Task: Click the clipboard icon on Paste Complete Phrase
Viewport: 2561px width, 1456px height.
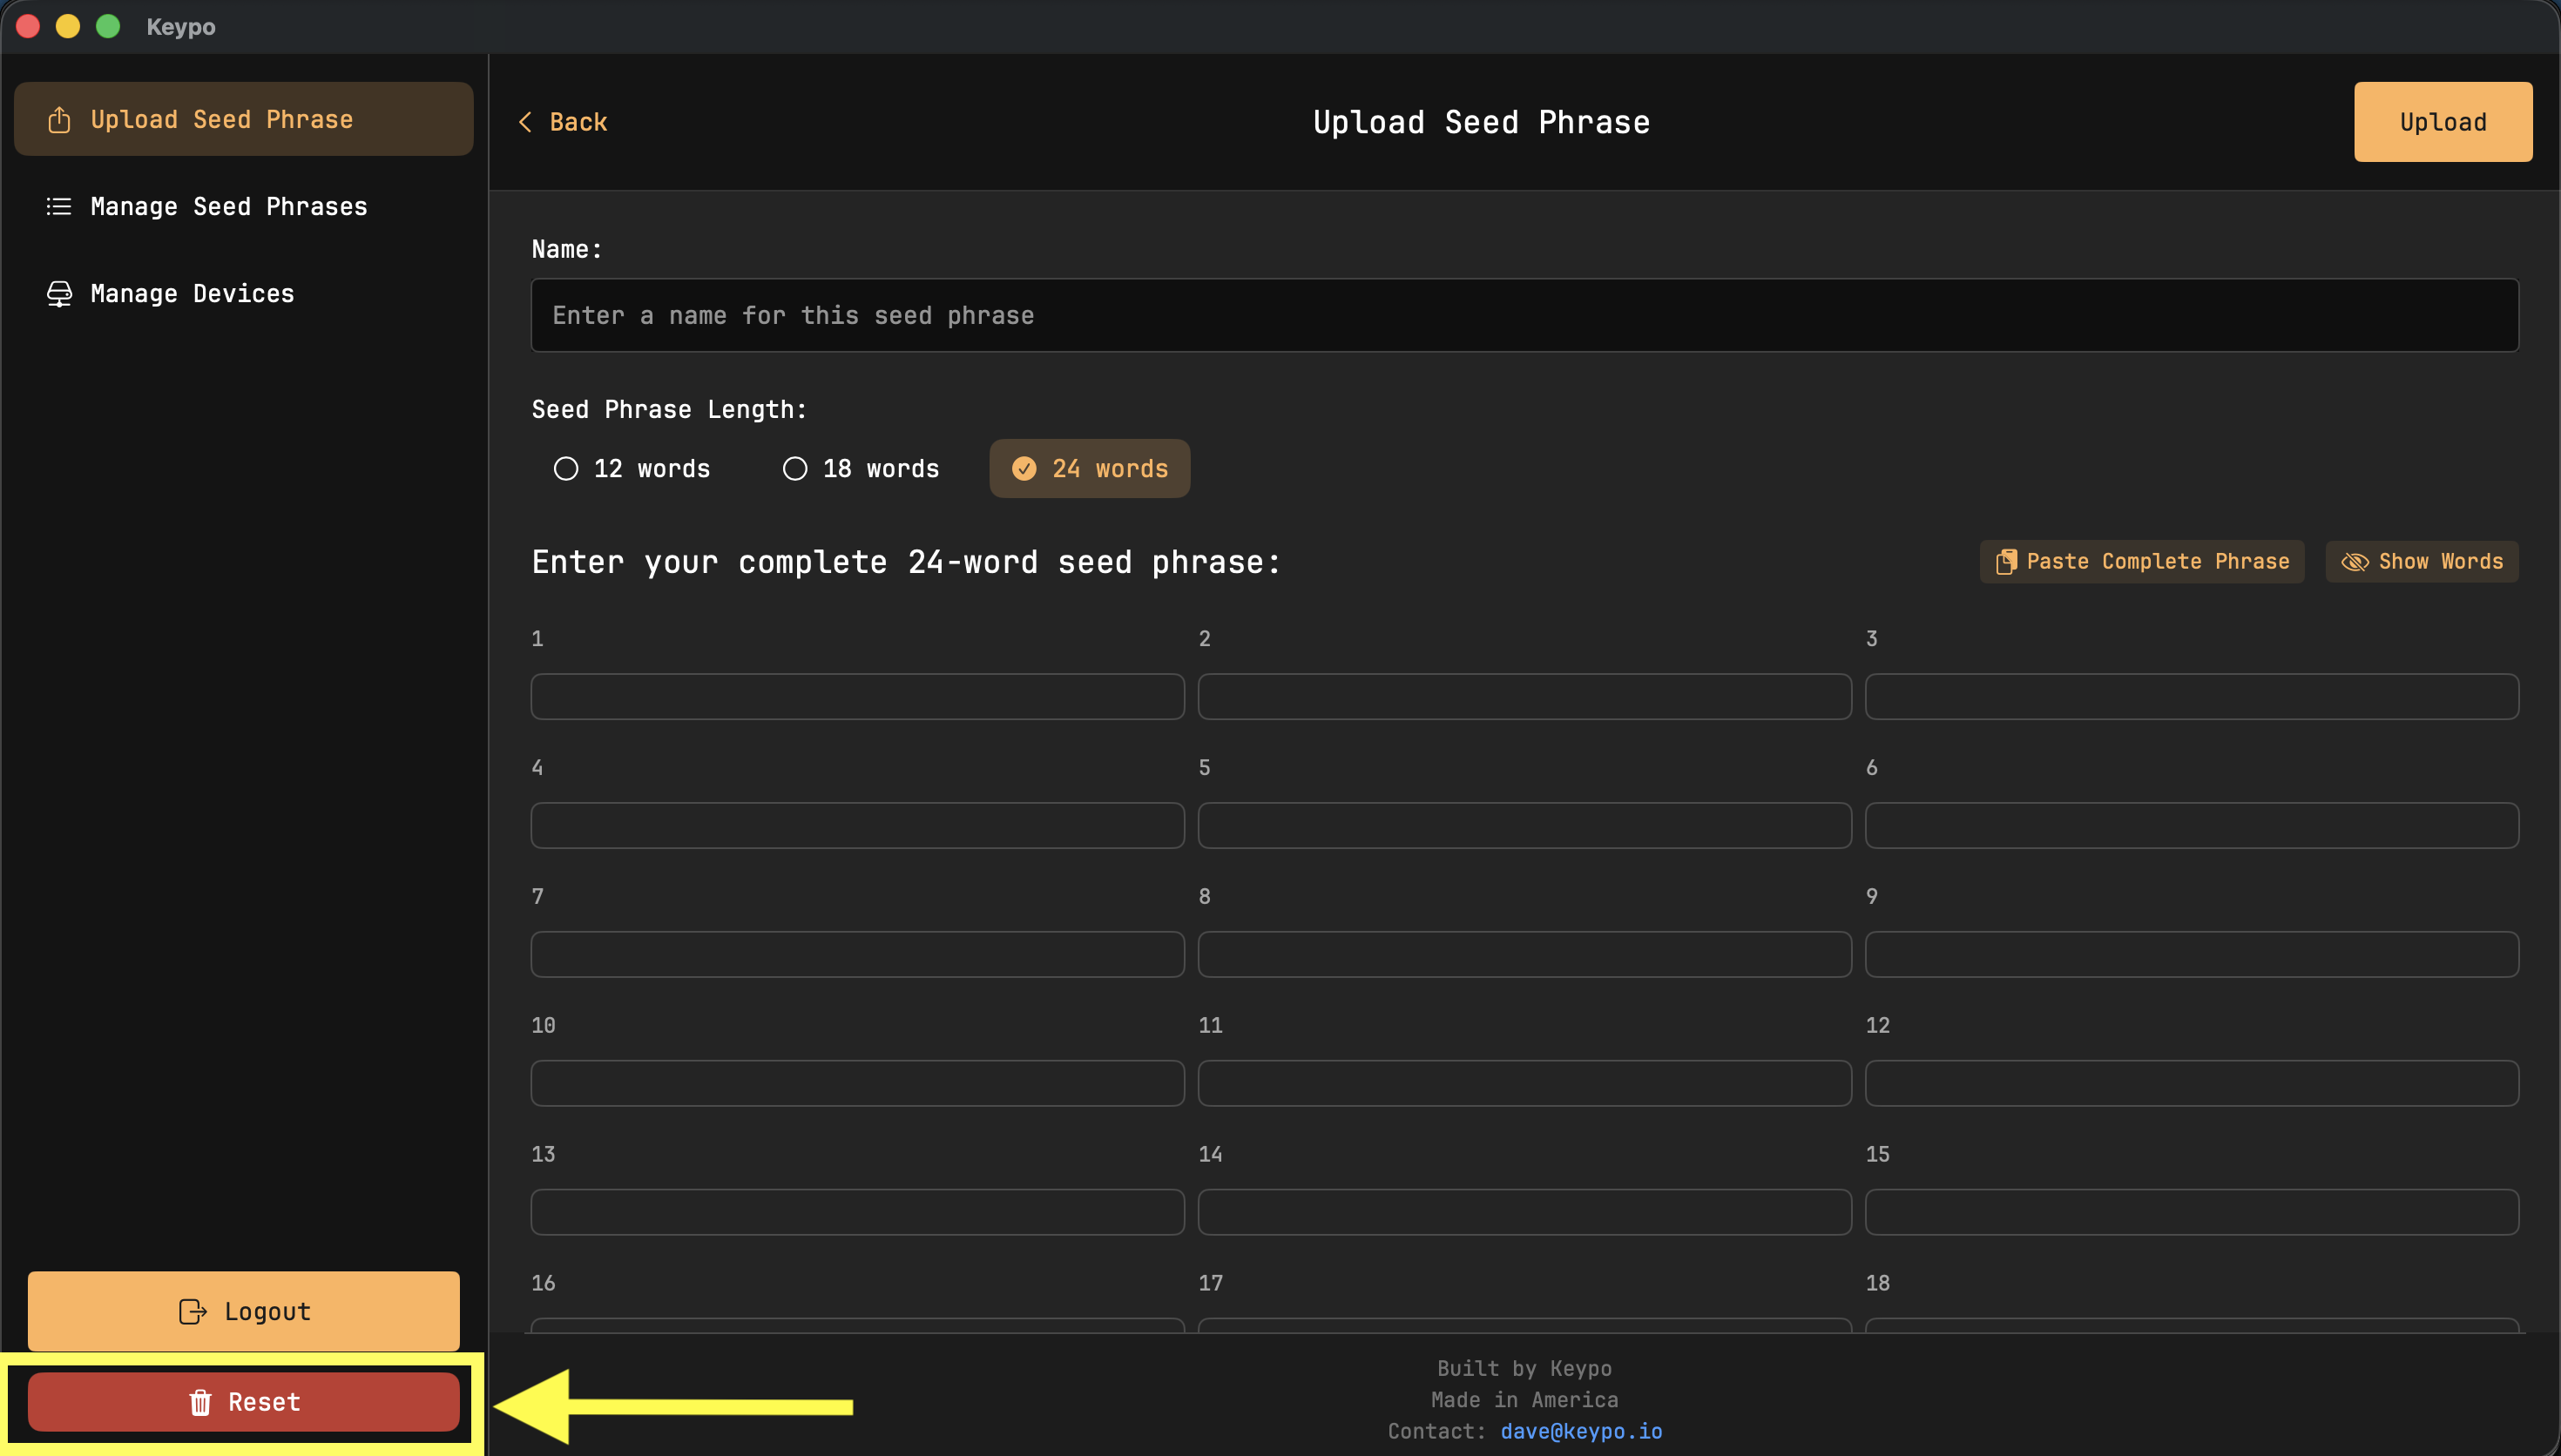Action: coord(2007,561)
